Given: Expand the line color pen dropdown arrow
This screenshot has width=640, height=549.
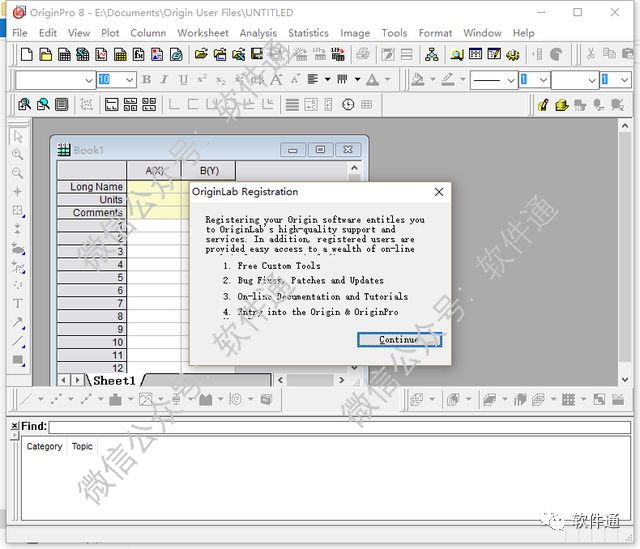Looking at the screenshot, I should pos(463,80).
